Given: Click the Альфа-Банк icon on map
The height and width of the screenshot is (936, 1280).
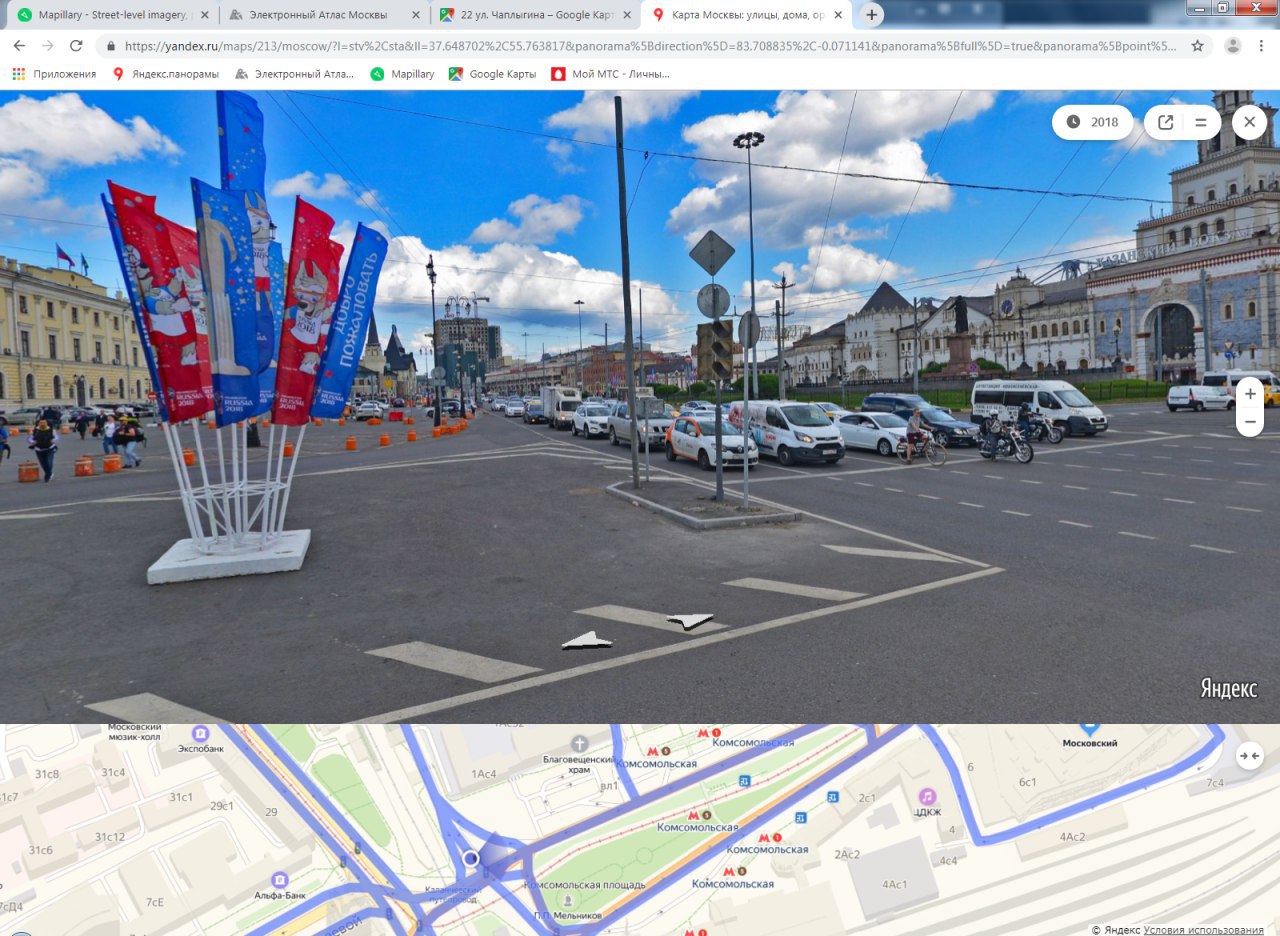Looking at the screenshot, I should [x=280, y=880].
